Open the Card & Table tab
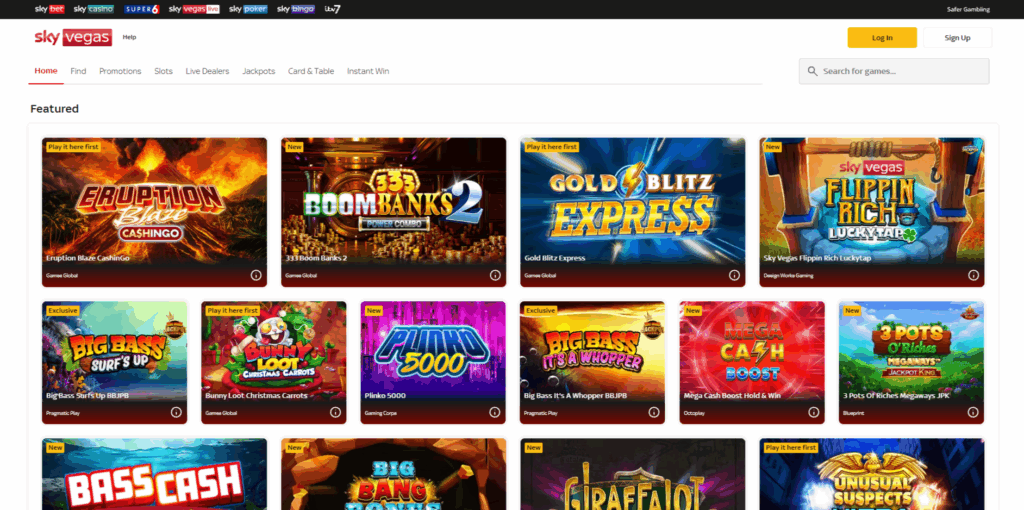The width and height of the screenshot is (1024, 510). 311,71
